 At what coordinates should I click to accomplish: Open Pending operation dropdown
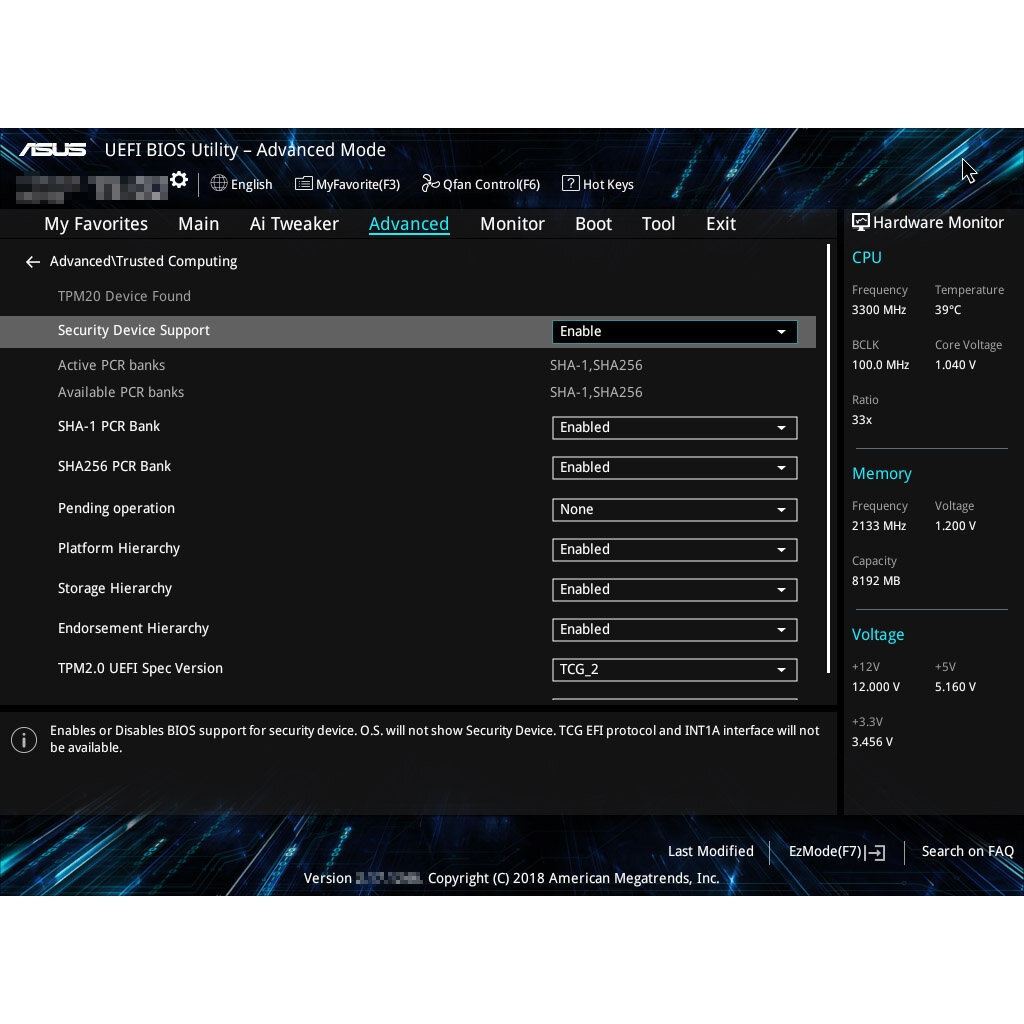coord(675,509)
